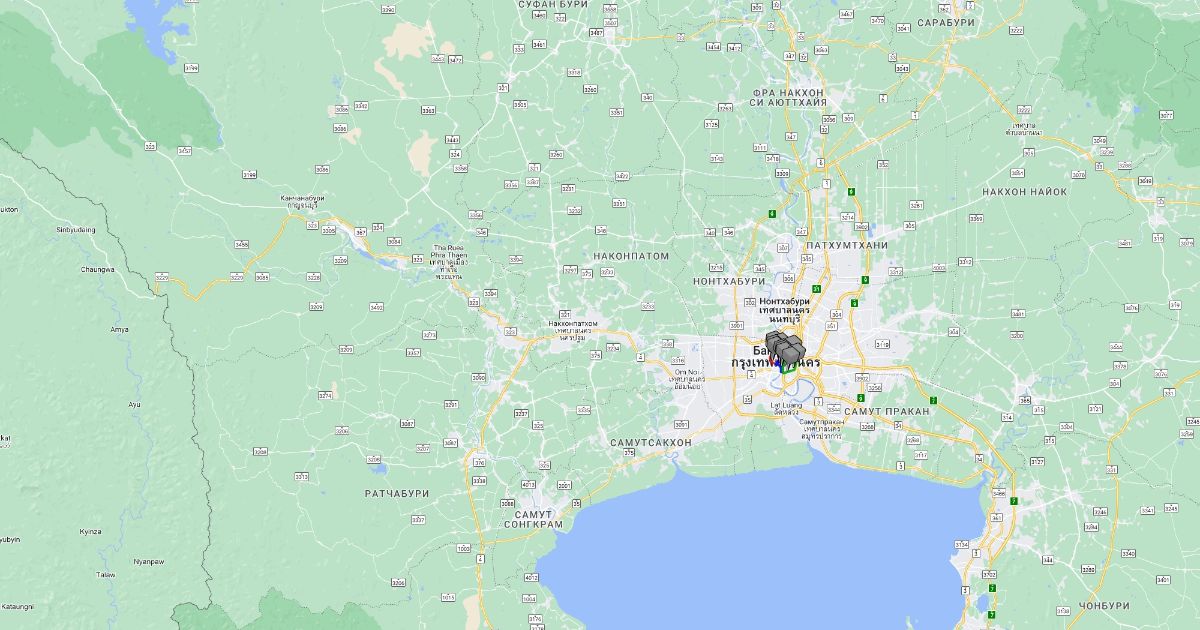The height and width of the screenshot is (630, 1200).
Task: Click the Sinbyudaing place label
Action: [x=76, y=229]
